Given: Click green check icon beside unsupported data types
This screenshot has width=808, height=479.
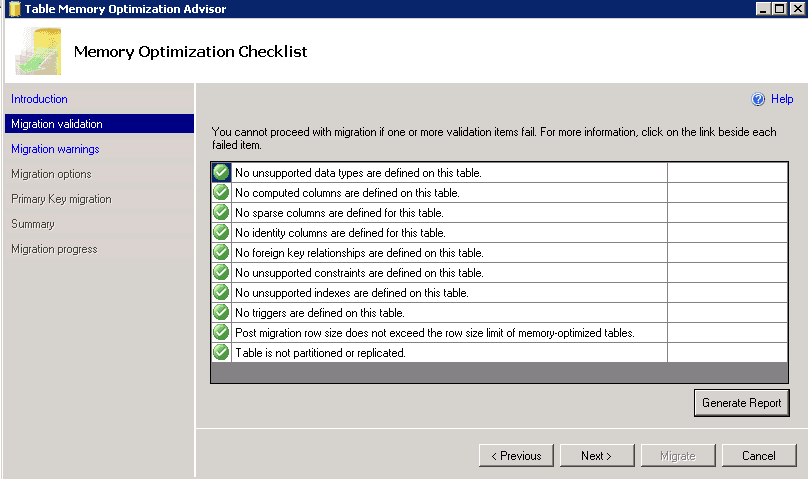Looking at the screenshot, I should click(x=221, y=172).
